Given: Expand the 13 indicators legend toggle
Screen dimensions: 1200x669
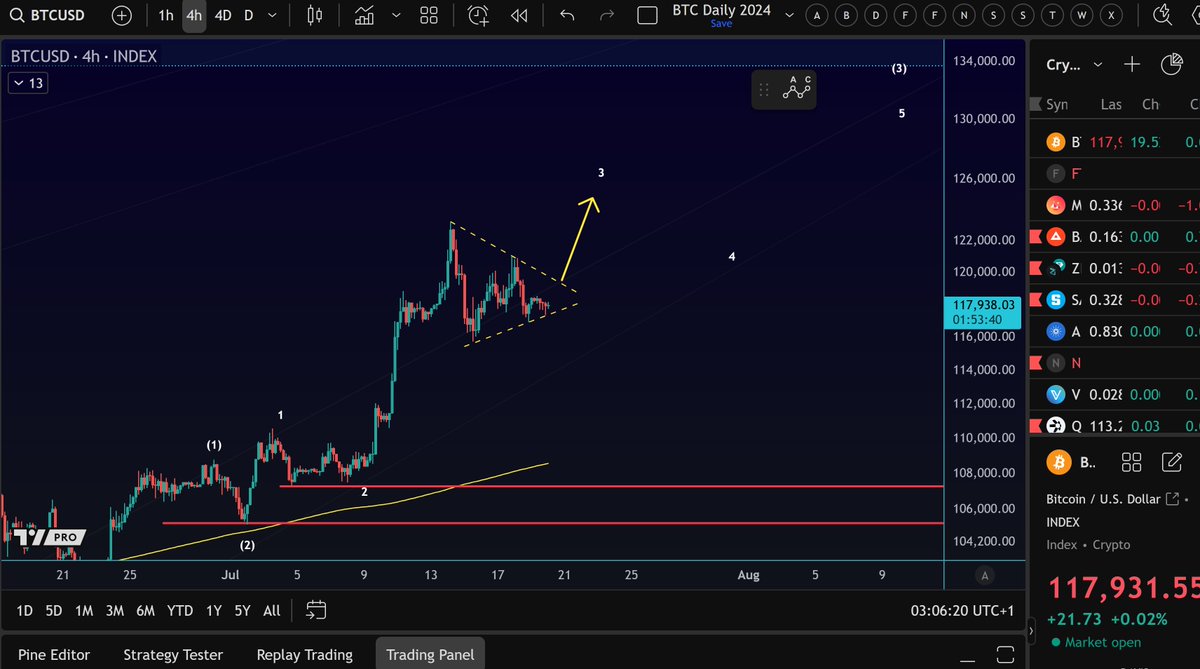Looking at the screenshot, I should pyautogui.click(x=28, y=83).
